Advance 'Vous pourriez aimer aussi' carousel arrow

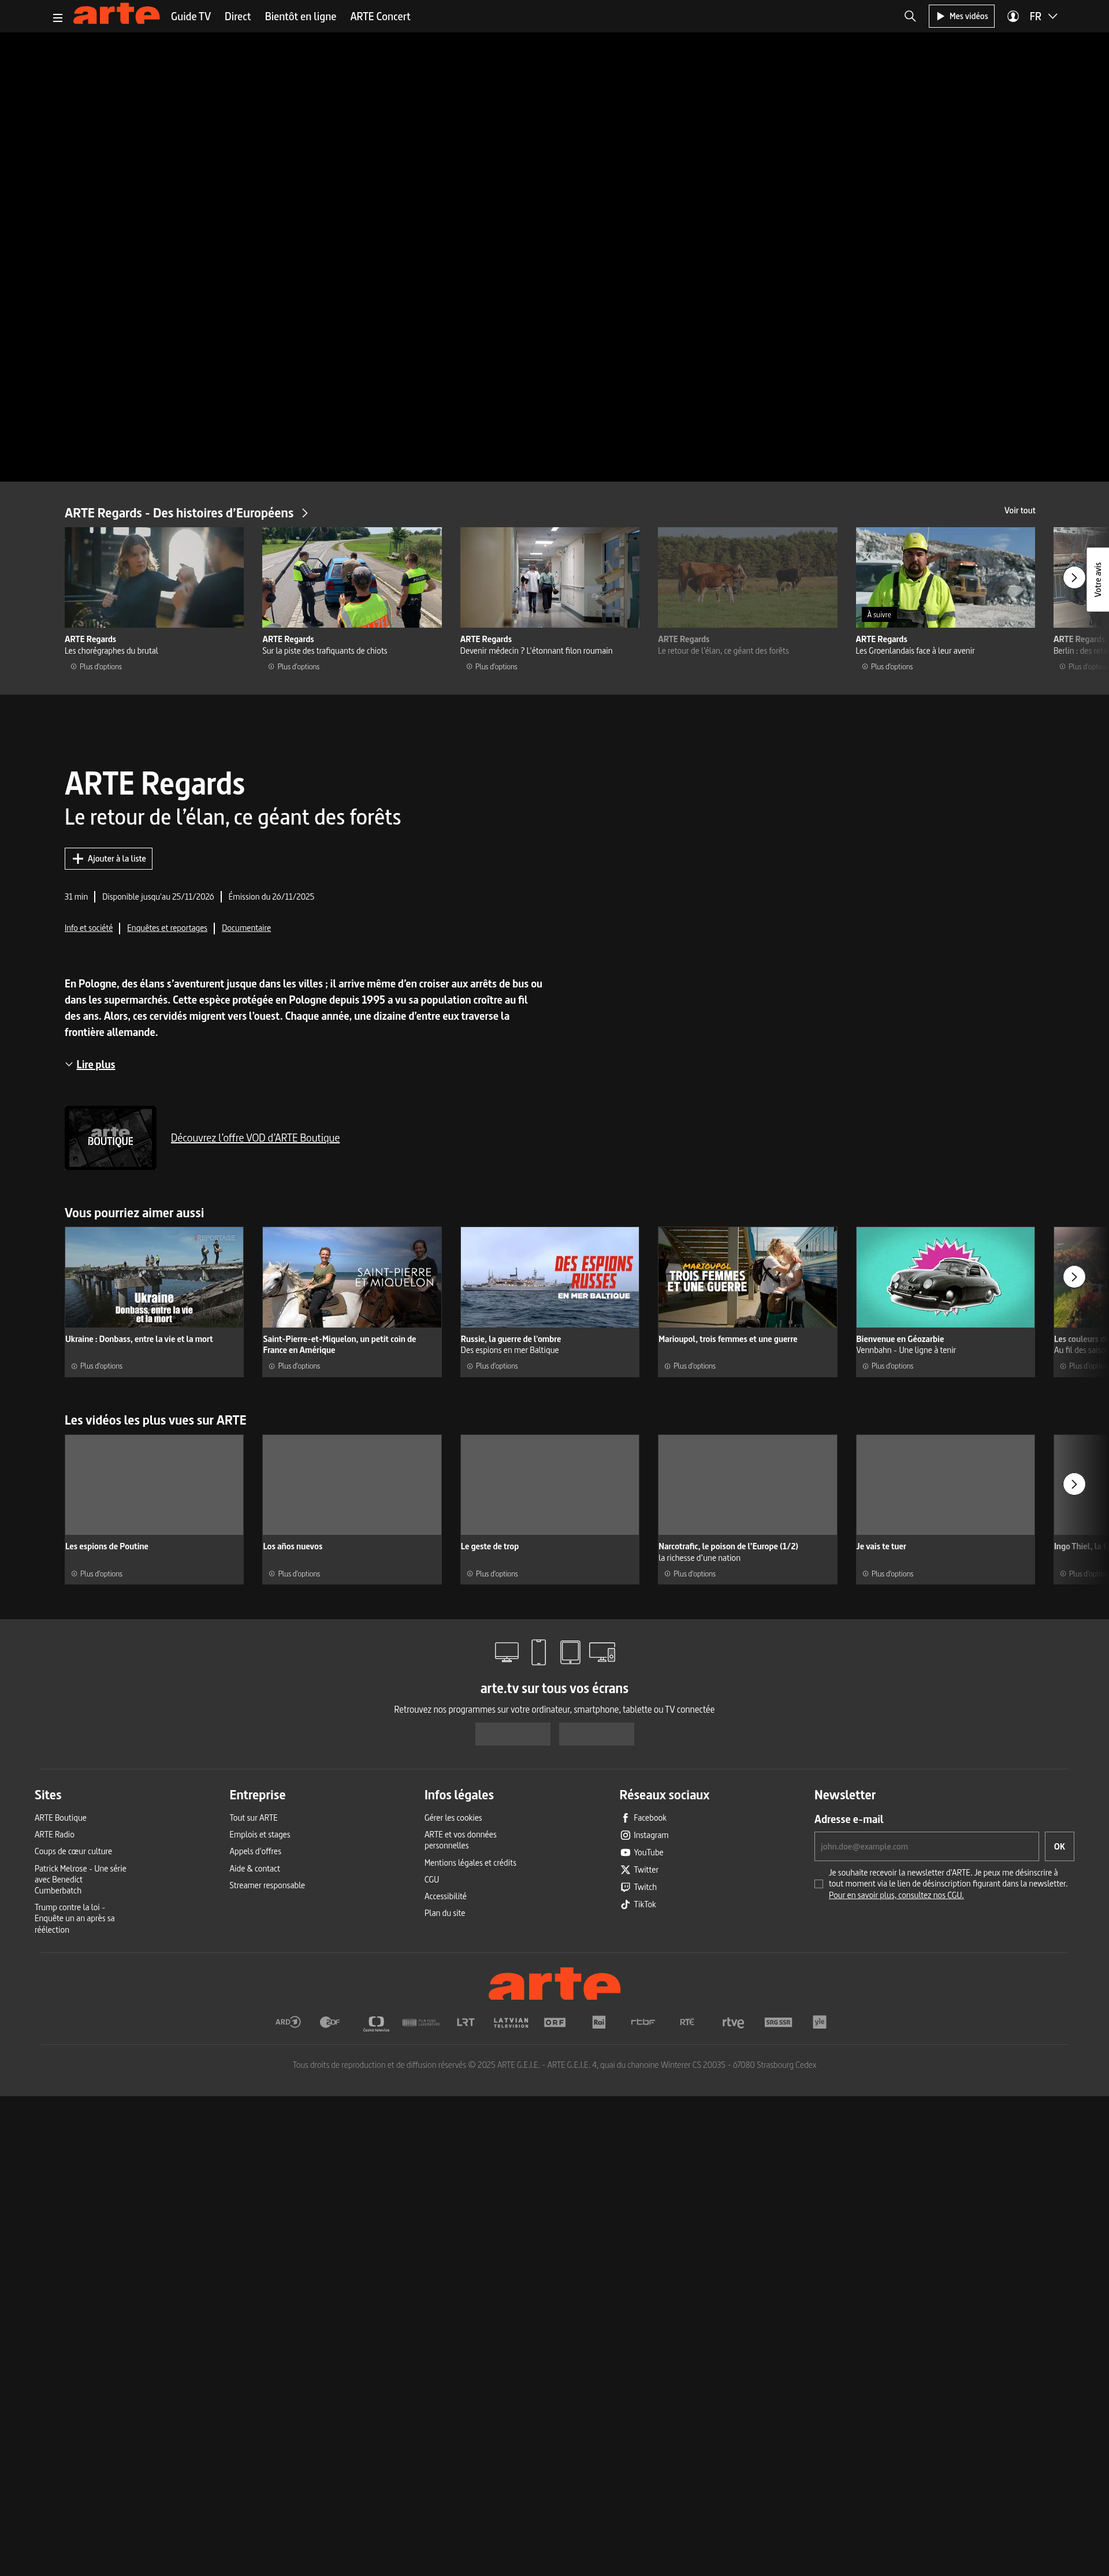1073,1276
